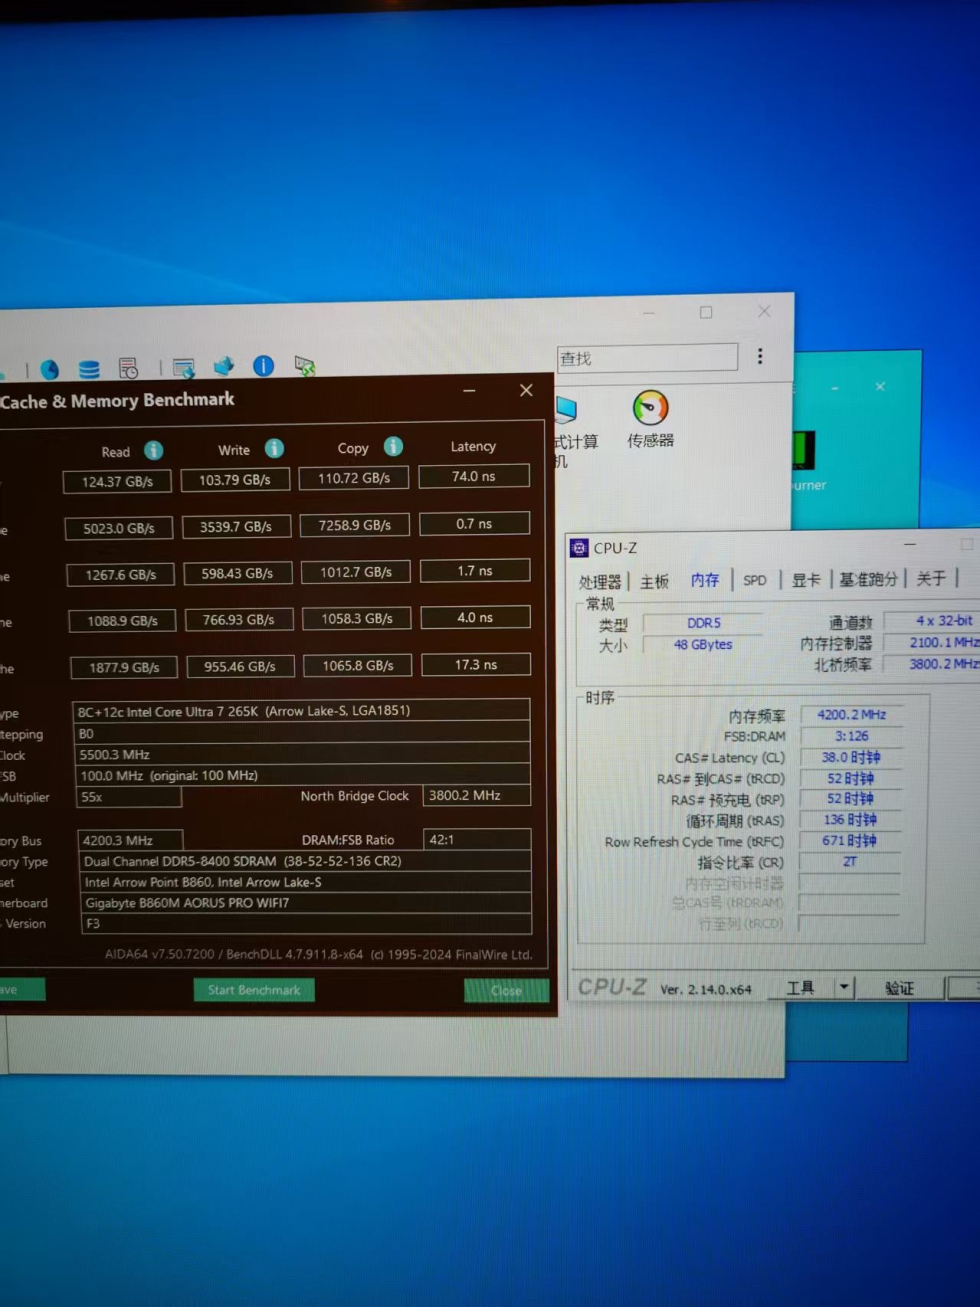Click the 工具 button in CPU-Z
The image size is (980, 1307).
(x=800, y=988)
